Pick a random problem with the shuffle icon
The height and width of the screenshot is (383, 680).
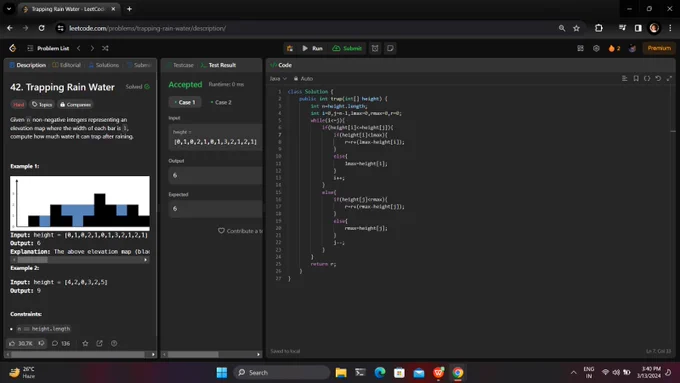[105, 48]
